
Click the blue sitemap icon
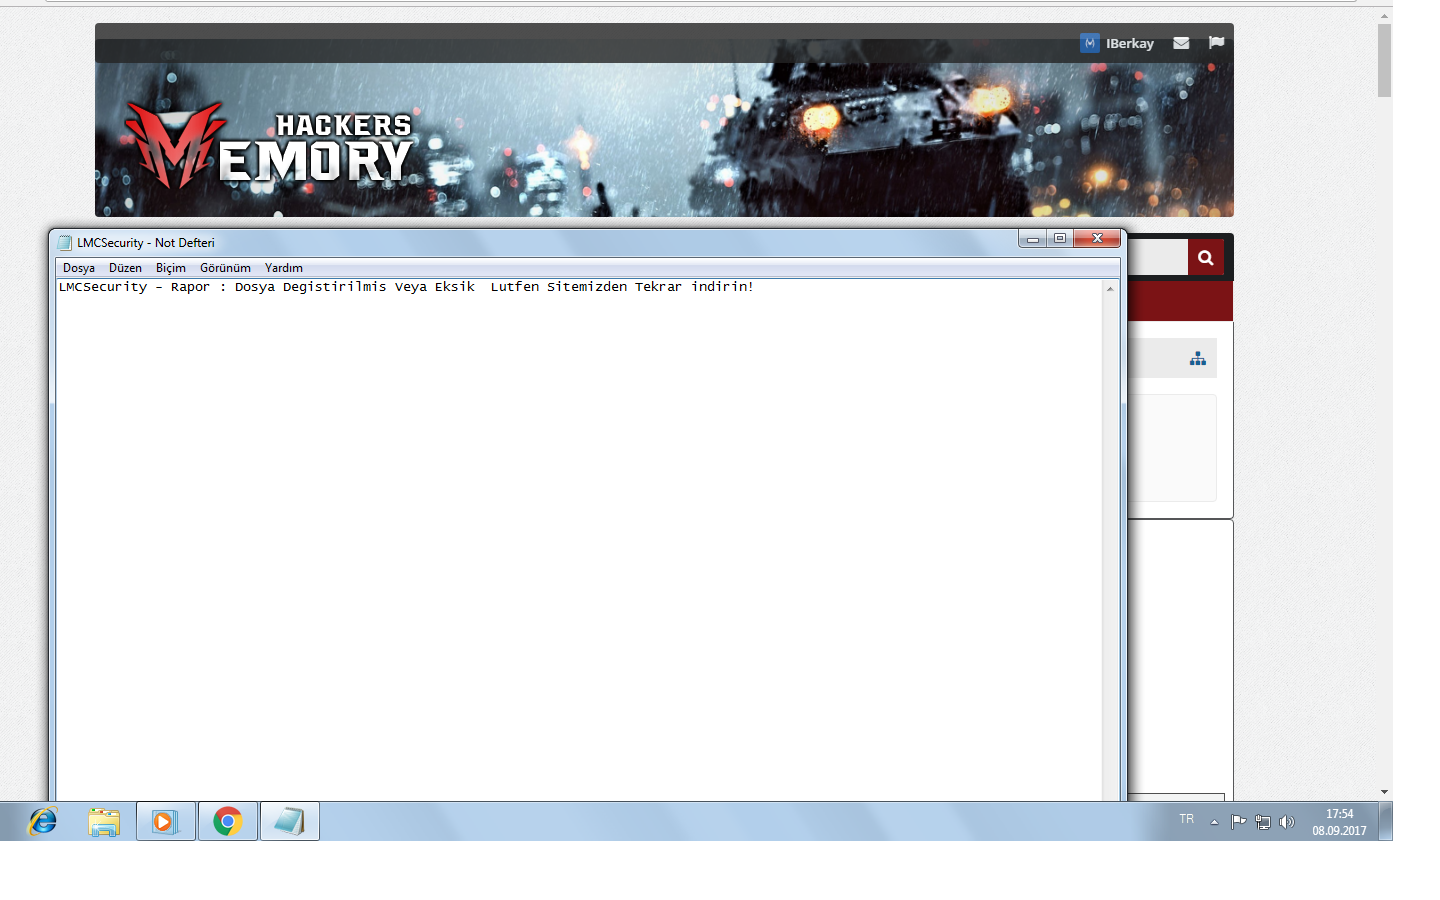click(1198, 358)
